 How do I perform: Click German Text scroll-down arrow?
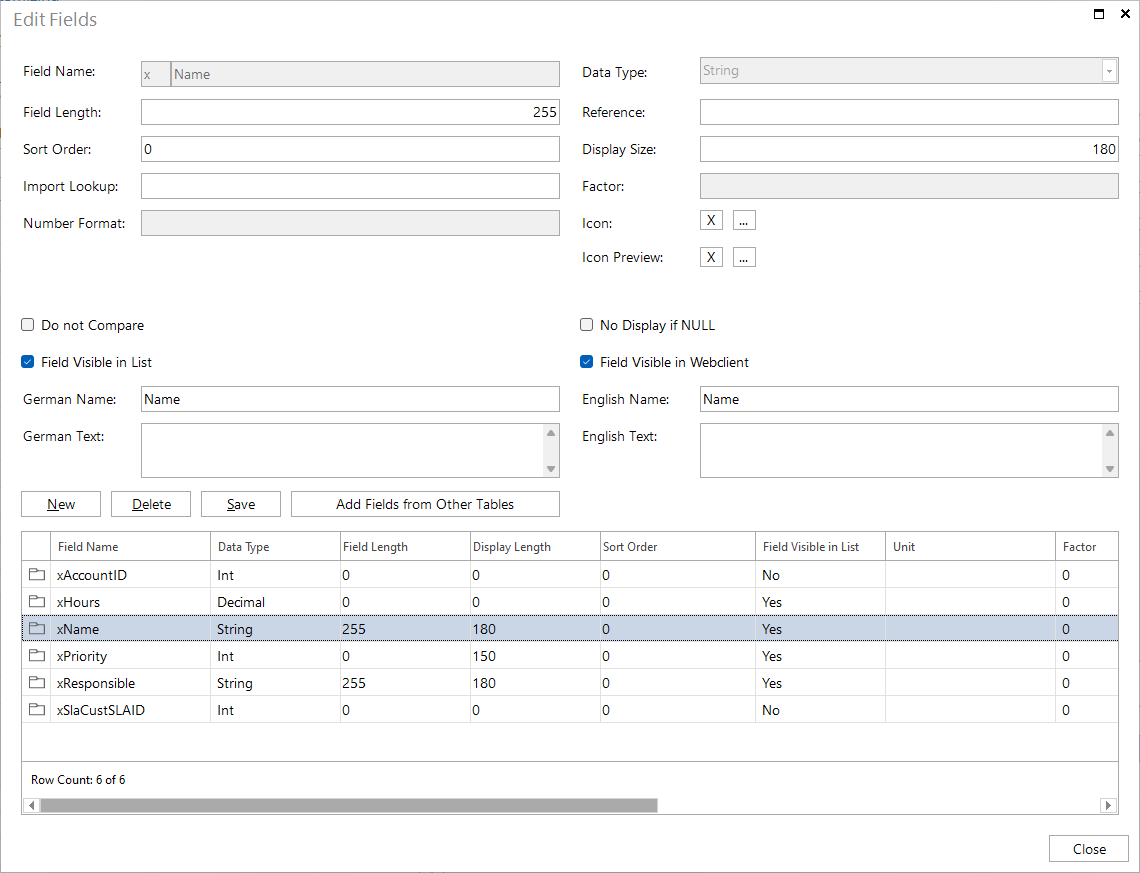551,469
